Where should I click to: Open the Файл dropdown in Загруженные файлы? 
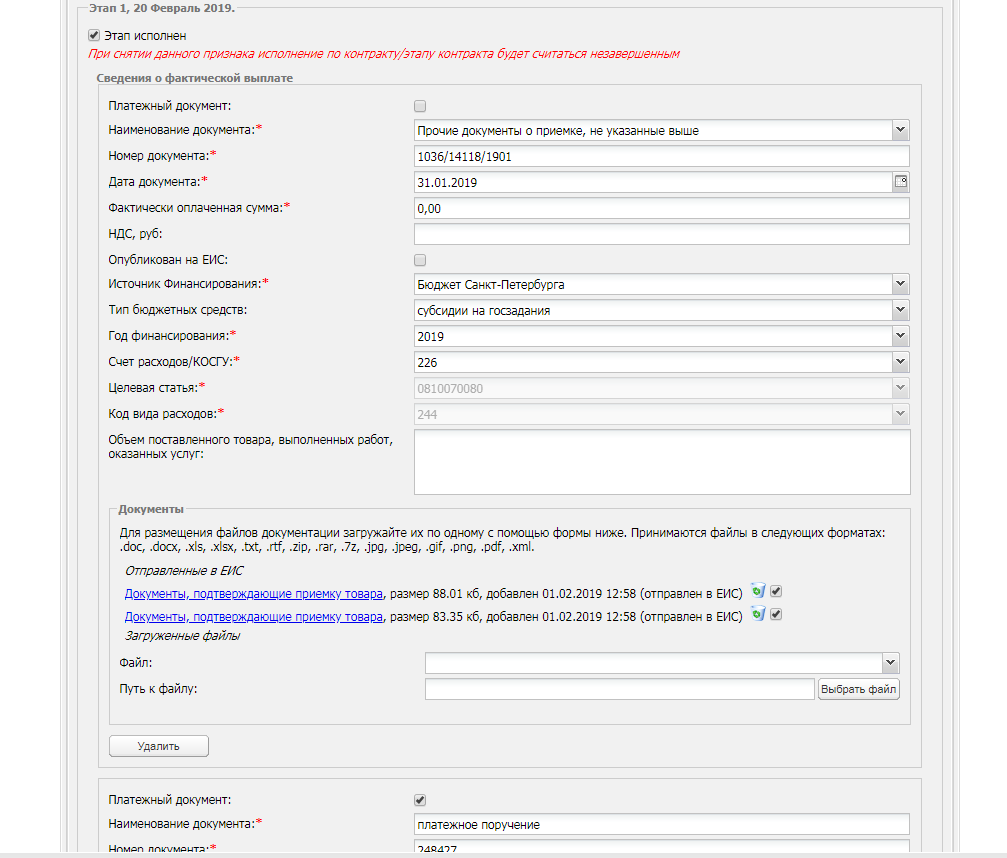coord(890,663)
